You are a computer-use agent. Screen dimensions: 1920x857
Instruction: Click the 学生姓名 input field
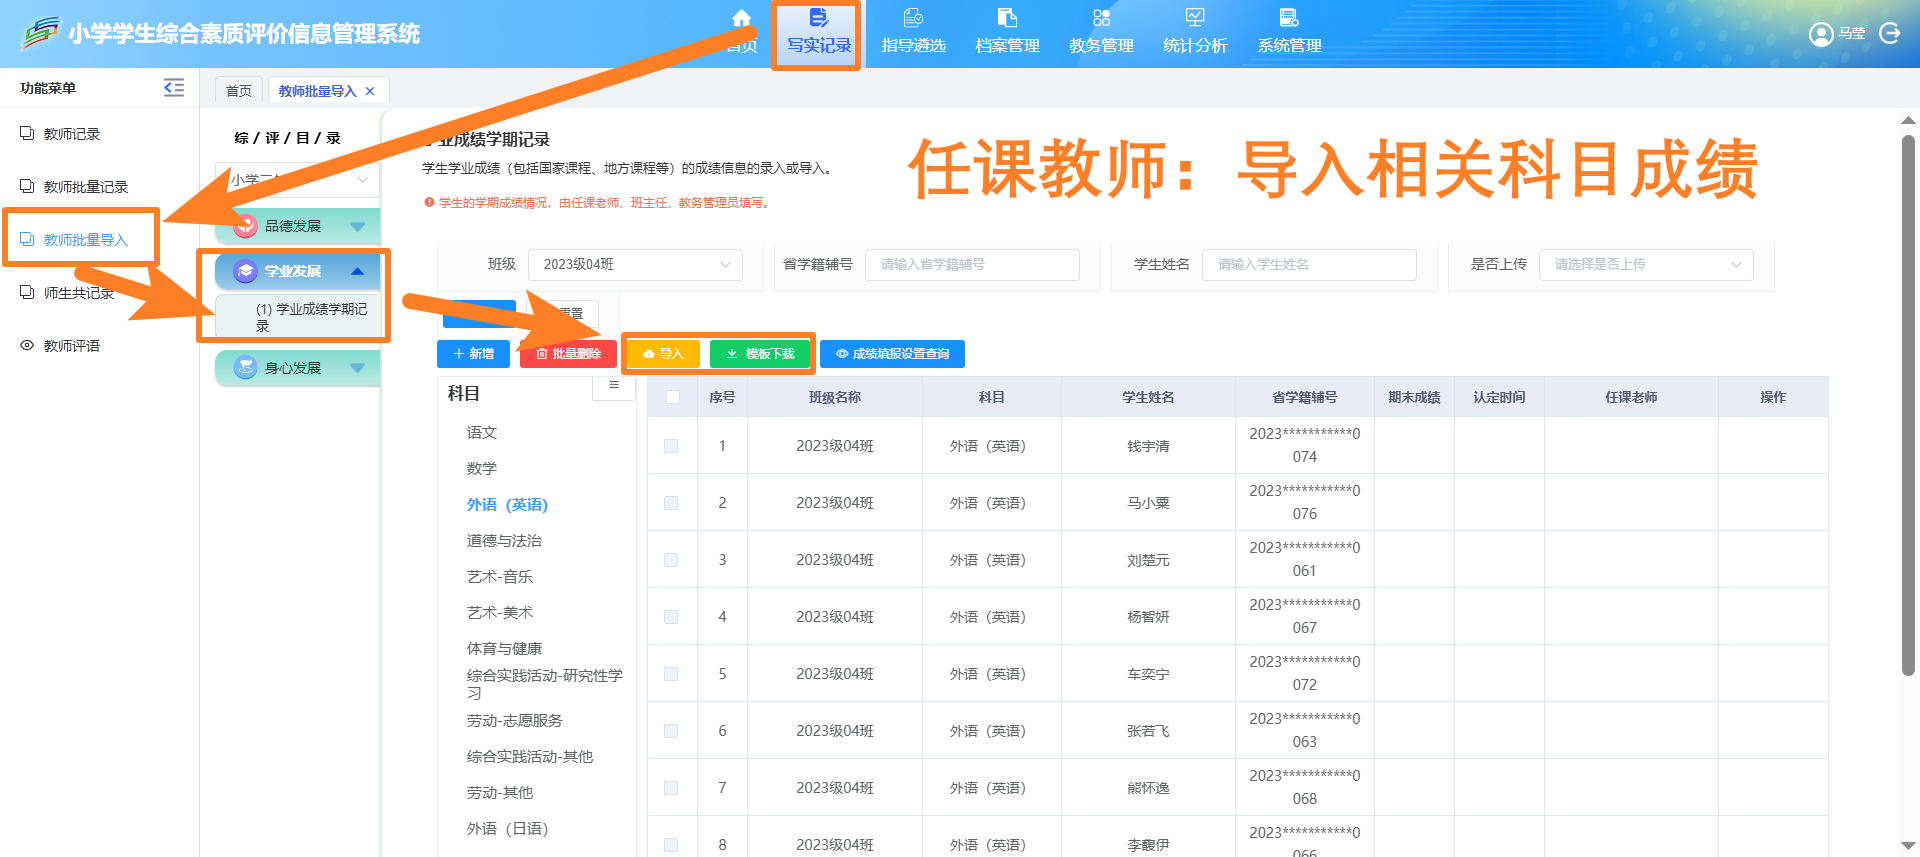click(1309, 265)
